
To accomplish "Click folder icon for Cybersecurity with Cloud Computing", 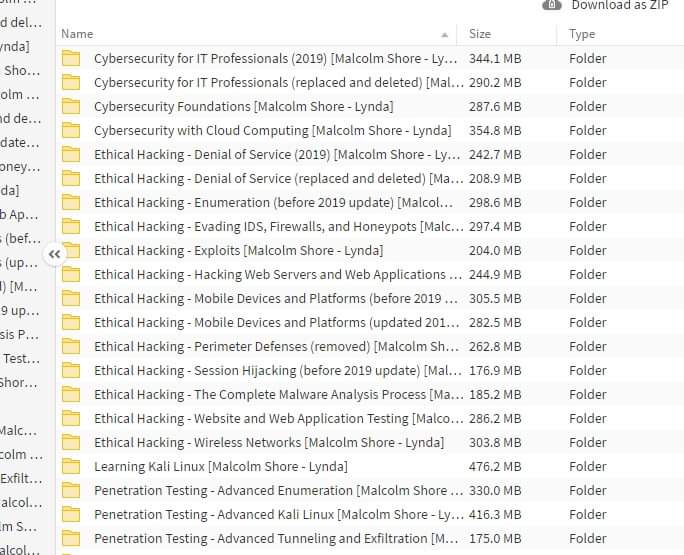I will (71, 130).
